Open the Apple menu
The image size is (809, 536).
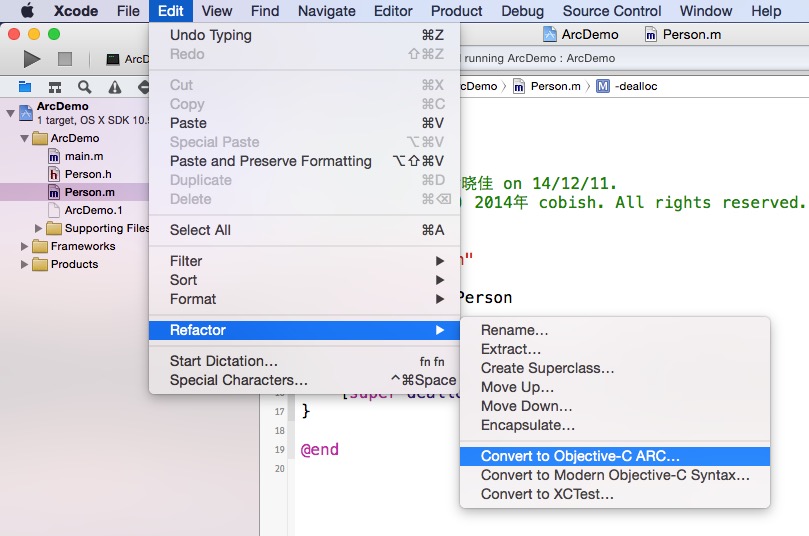[27, 10]
